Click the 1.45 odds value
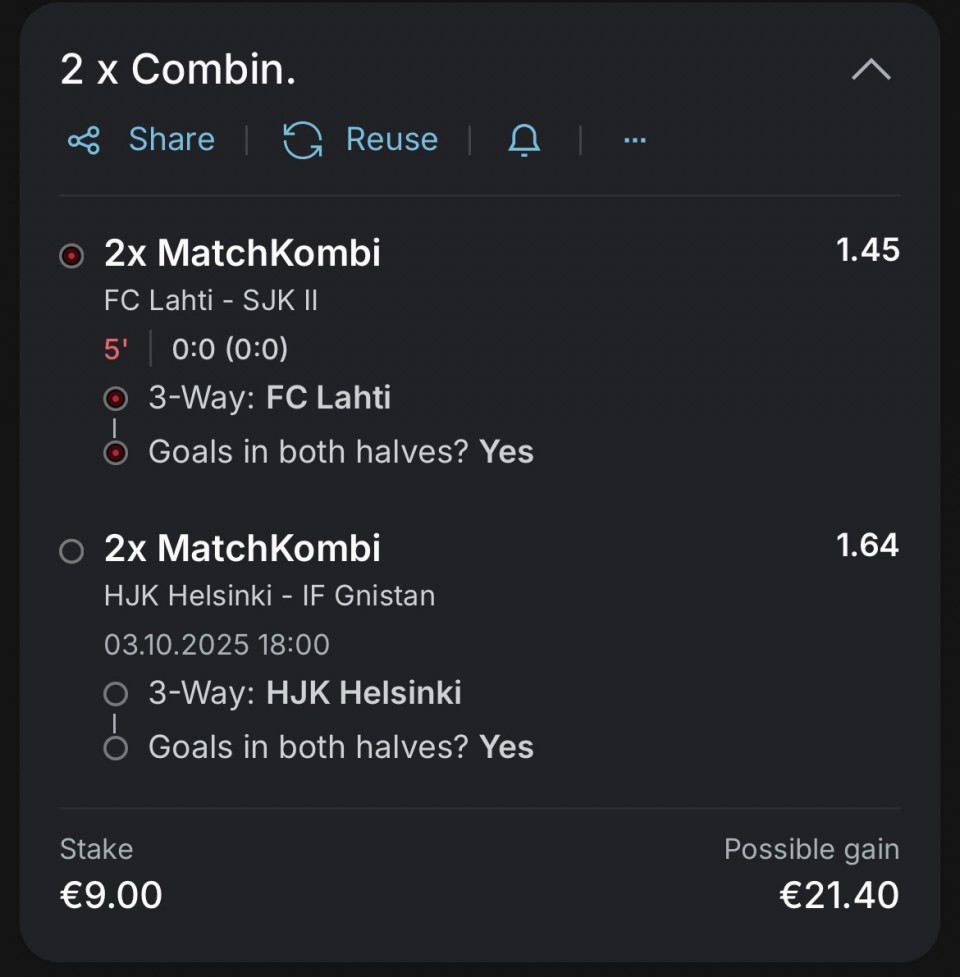Image resolution: width=960 pixels, height=977 pixels. pyautogui.click(x=867, y=250)
